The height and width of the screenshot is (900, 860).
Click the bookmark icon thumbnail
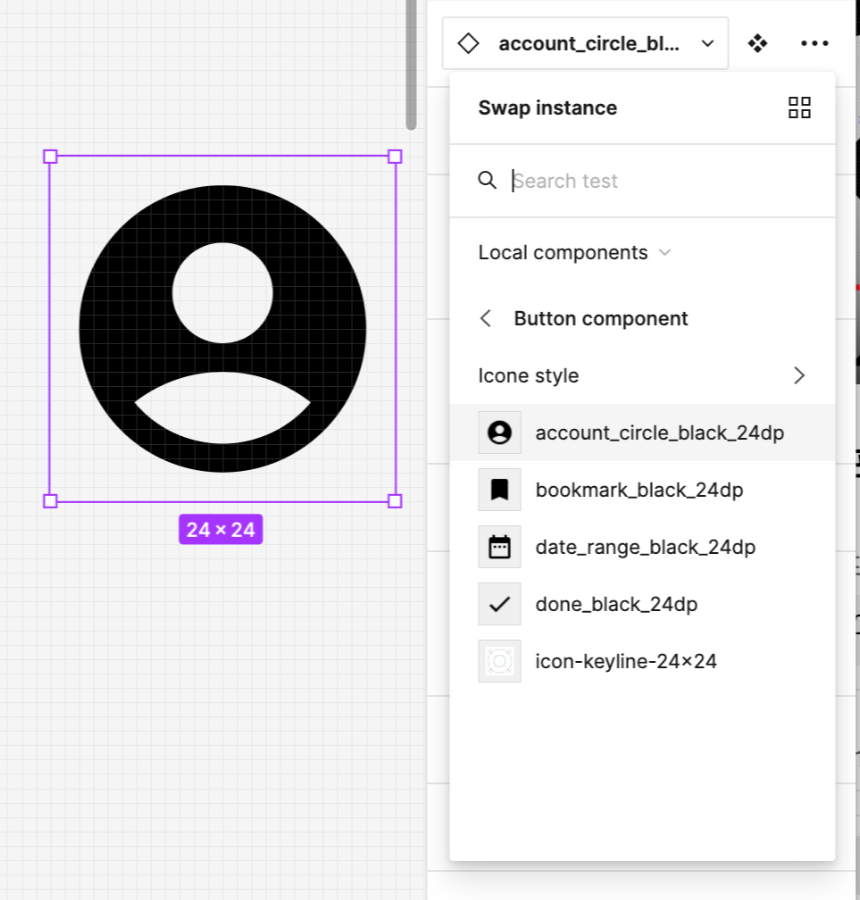(499, 490)
